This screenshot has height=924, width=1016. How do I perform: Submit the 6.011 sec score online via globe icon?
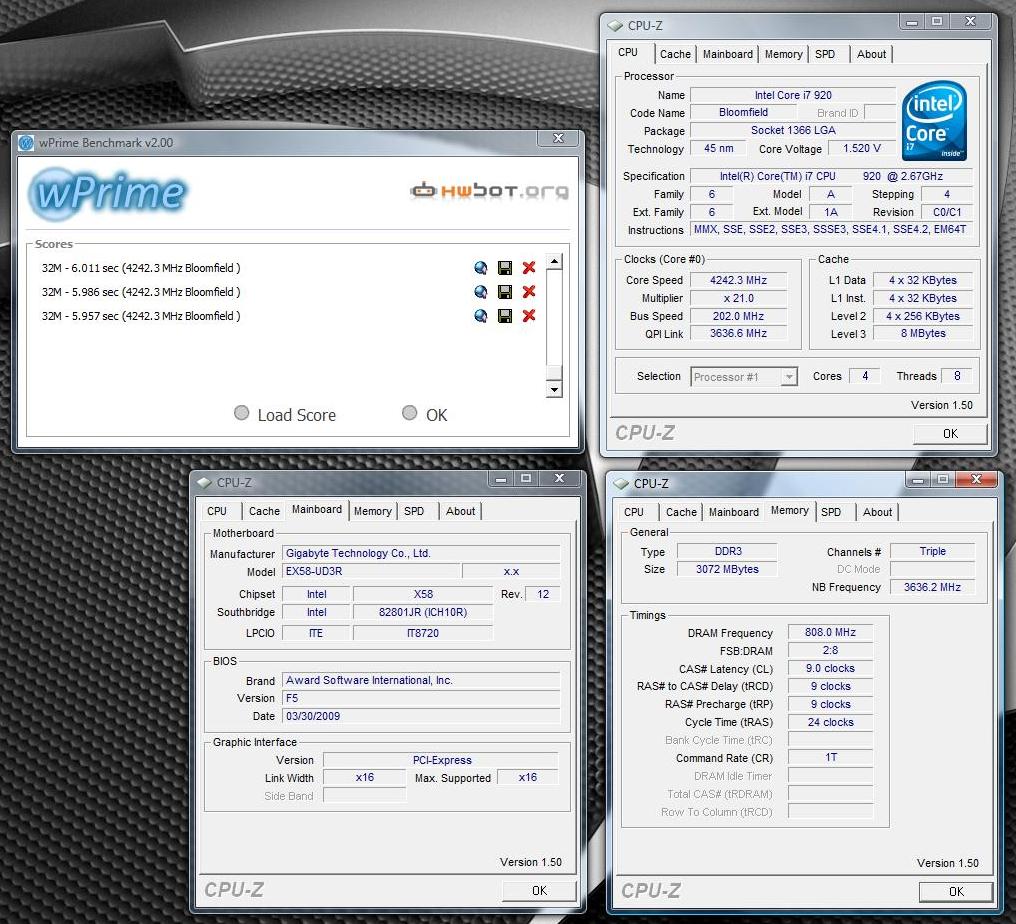coord(481,268)
